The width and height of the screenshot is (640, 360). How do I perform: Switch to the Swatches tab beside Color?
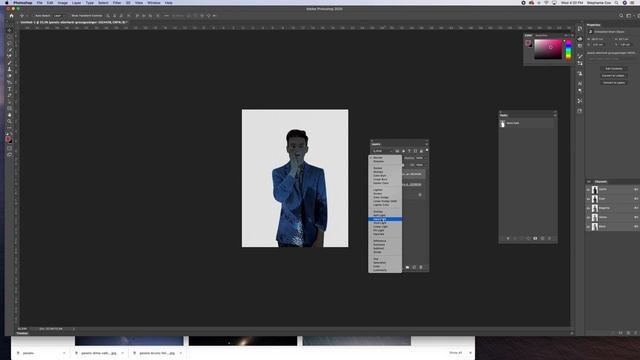pyautogui.click(x=542, y=36)
